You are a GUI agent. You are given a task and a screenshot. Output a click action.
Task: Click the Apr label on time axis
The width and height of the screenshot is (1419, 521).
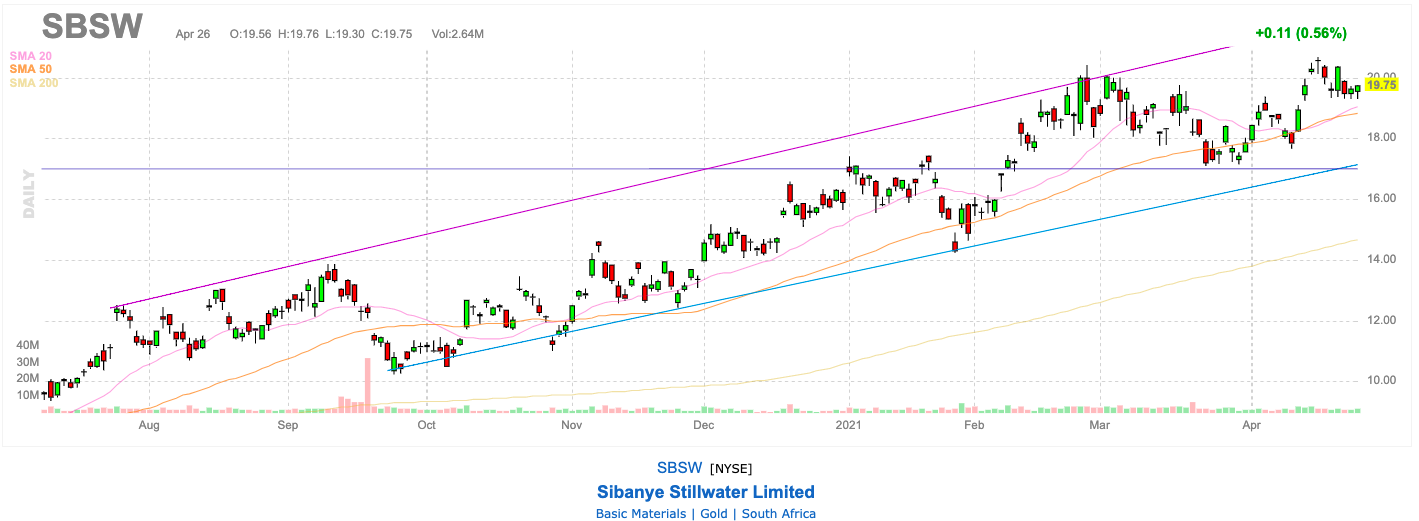(1251, 425)
